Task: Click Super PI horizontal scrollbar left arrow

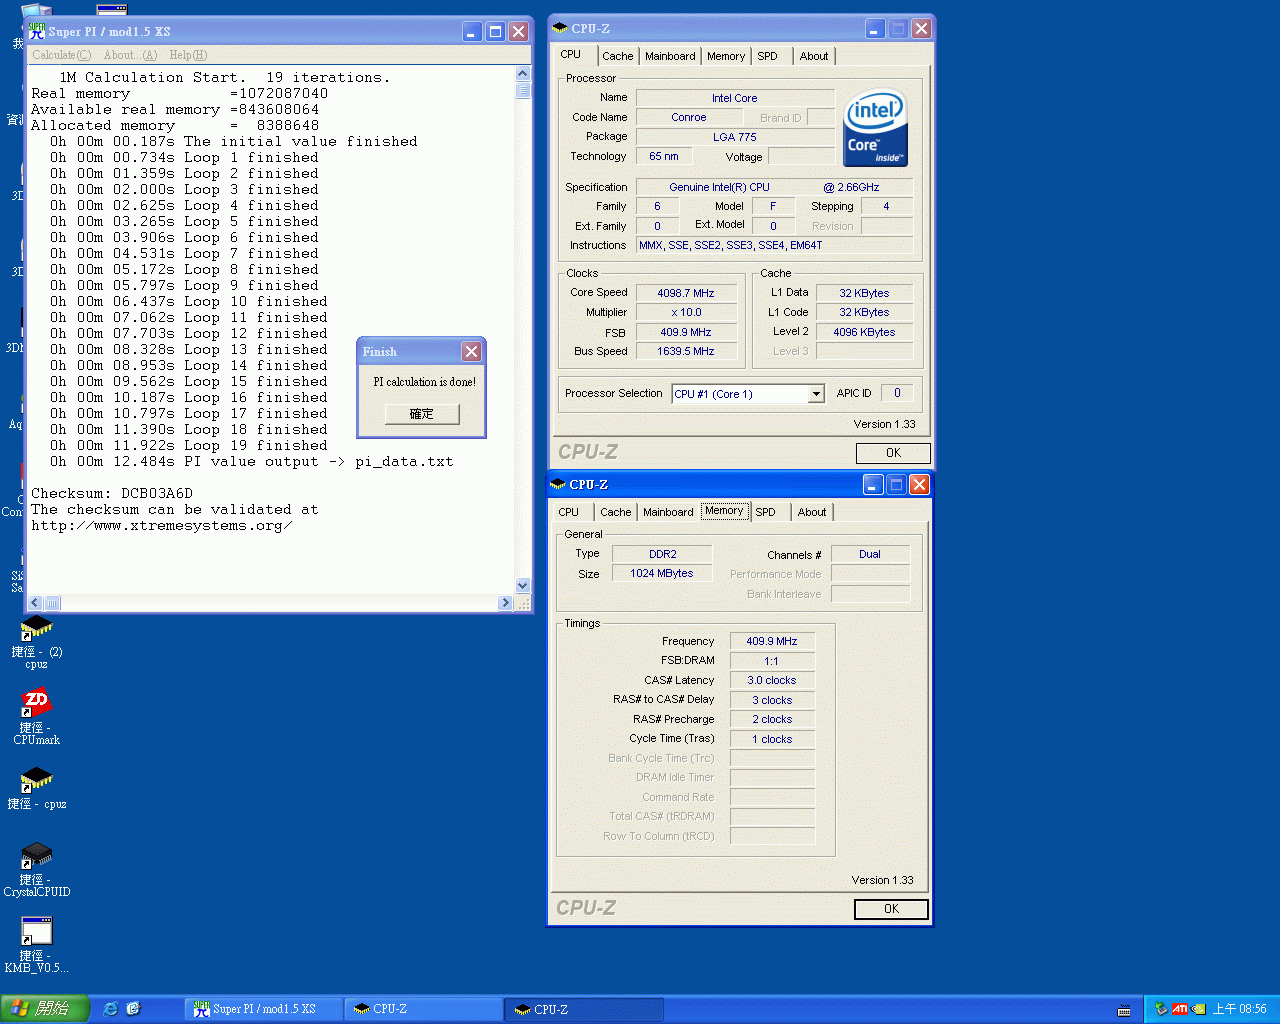Action: click(35, 602)
